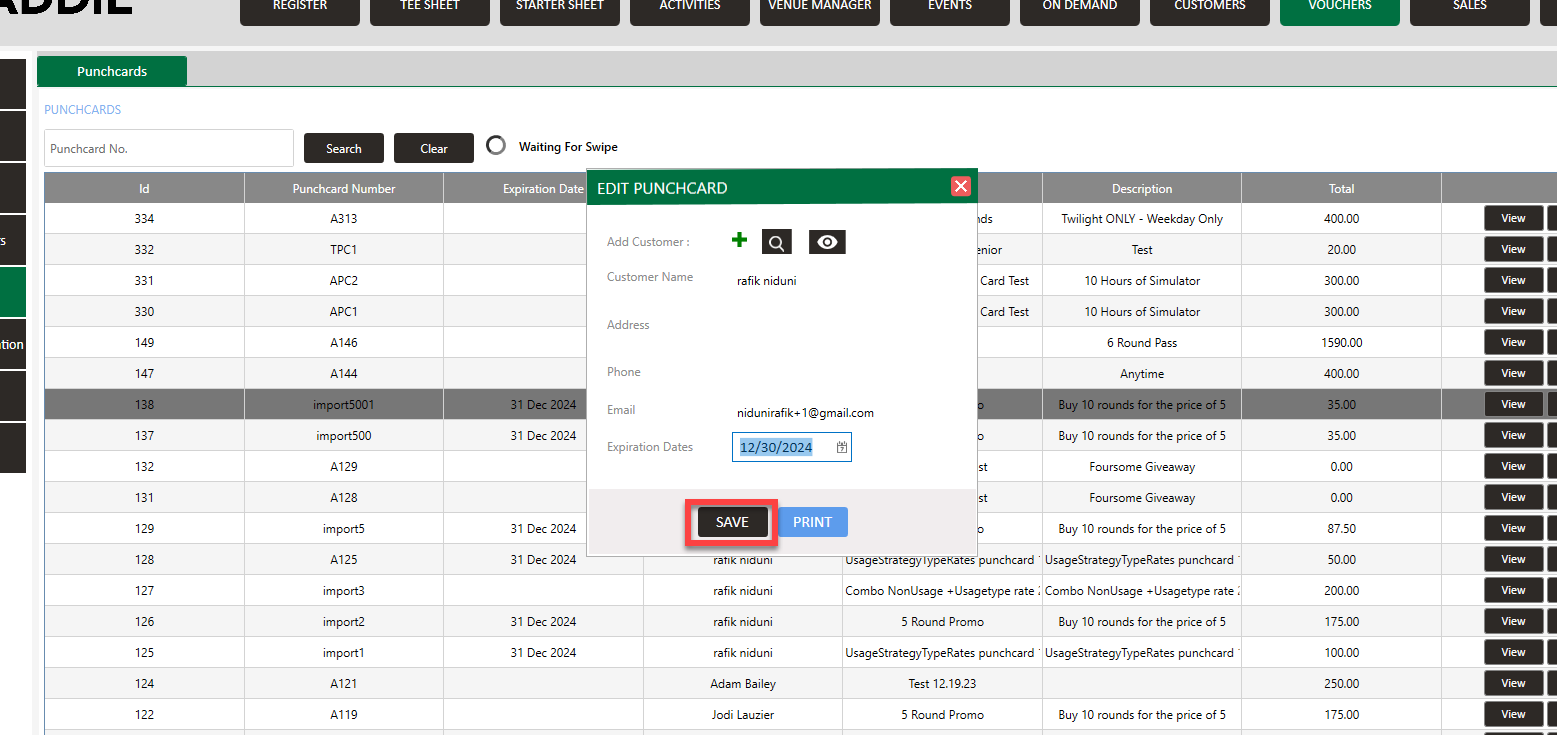Open the expiration date calendar picker
The height and width of the screenshot is (735, 1557).
pyautogui.click(x=841, y=448)
